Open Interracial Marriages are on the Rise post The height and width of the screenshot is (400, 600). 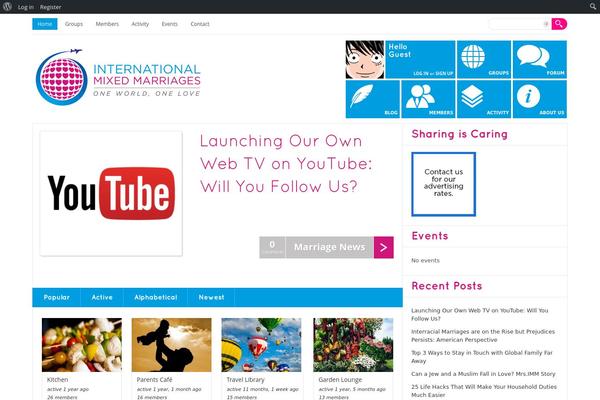click(x=483, y=335)
